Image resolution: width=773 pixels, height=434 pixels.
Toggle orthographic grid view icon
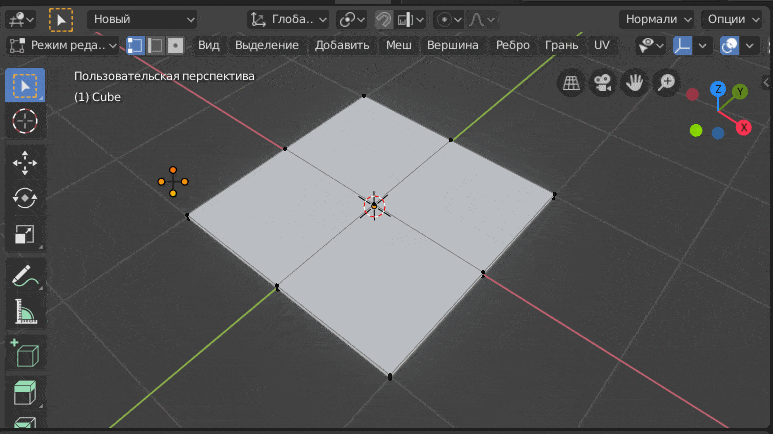click(x=571, y=83)
